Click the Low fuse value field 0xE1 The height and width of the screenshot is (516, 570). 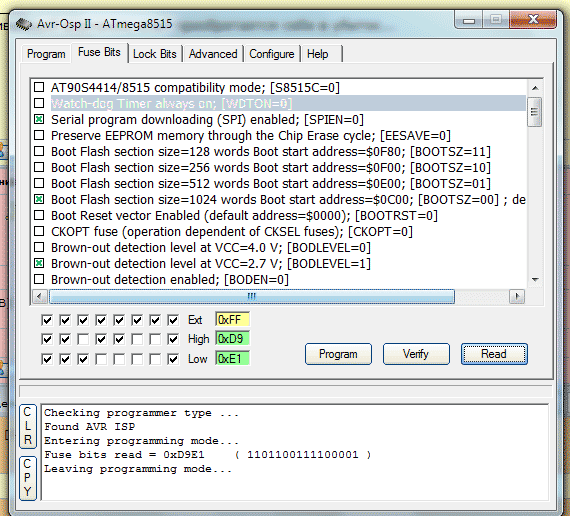coord(232,359)
